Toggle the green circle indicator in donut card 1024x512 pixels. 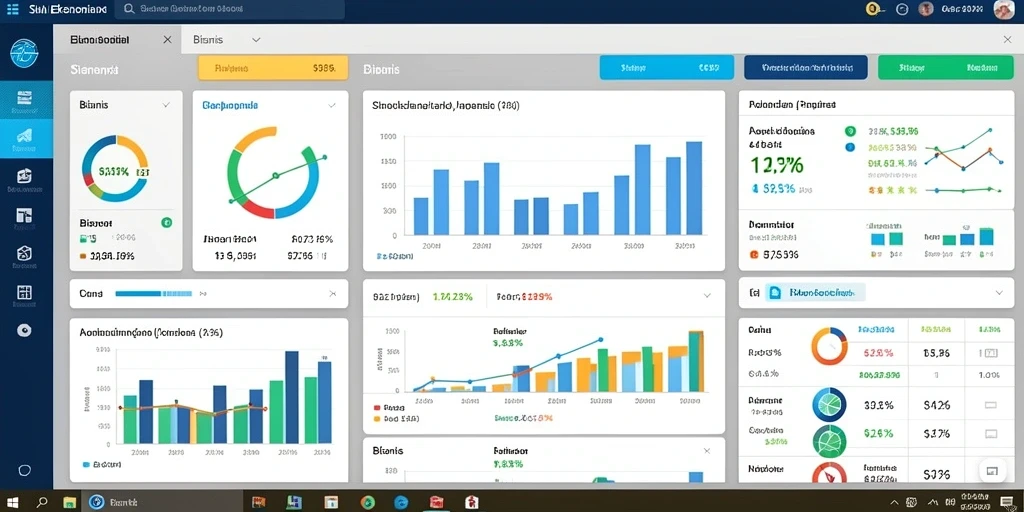(x=167, y=223)
